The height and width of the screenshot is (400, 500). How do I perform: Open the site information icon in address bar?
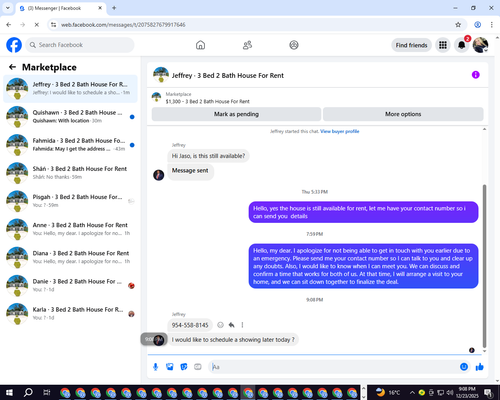[53, 25]
